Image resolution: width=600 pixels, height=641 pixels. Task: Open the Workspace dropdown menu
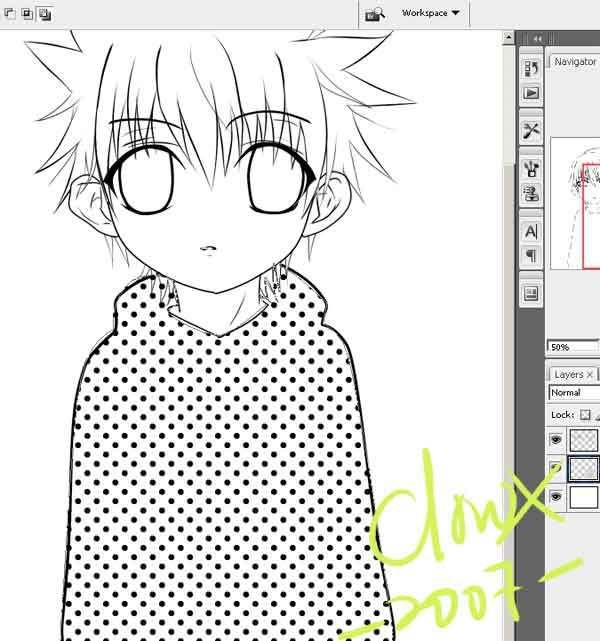pyautogui.click(x=430, y=13)
